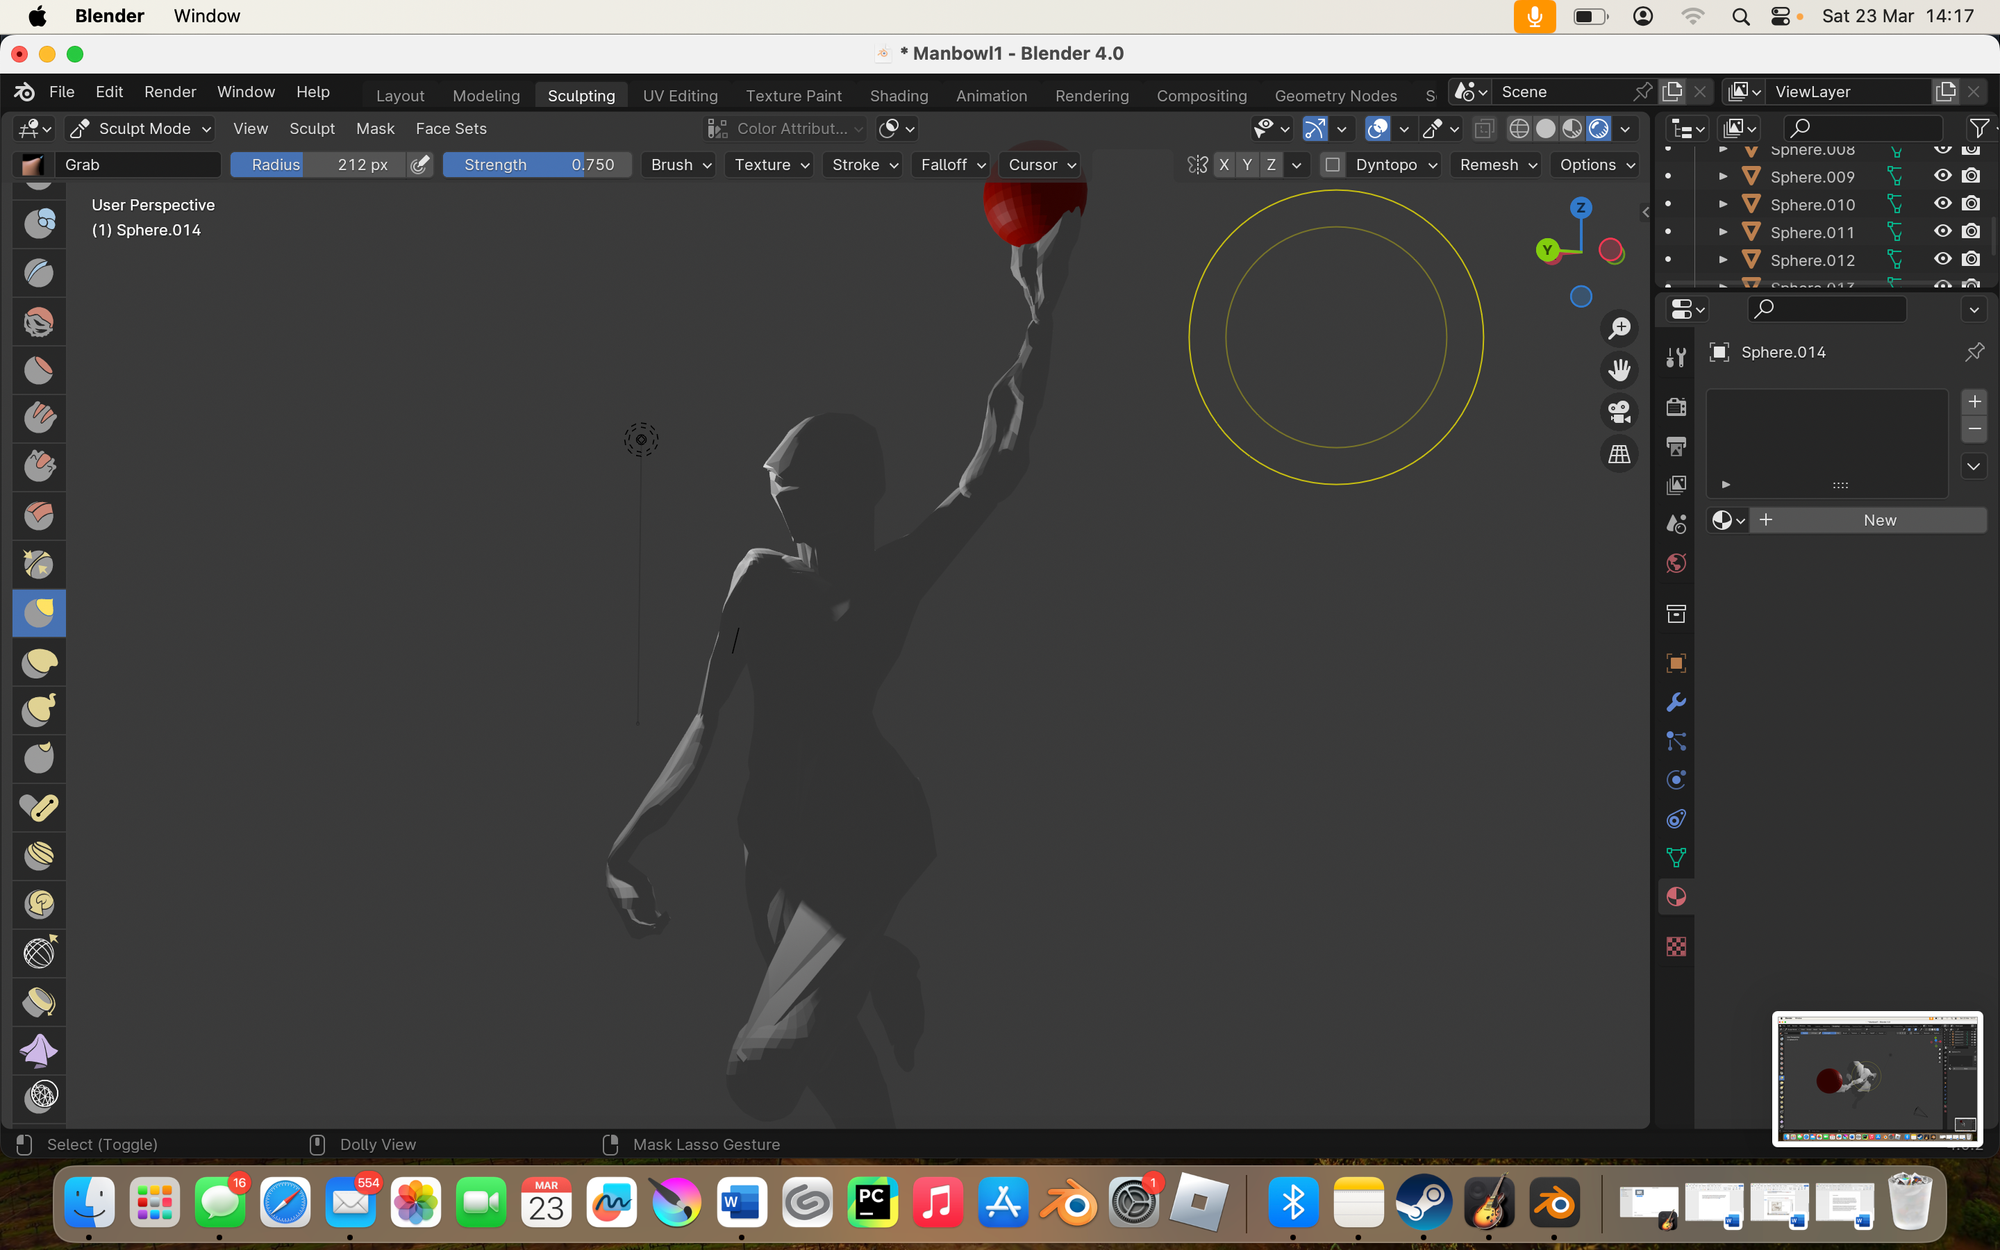Click Options dropdown in brush toolbar
Image resolution: width=2000 pixels, height=1250 pixels.
[1595, 164]
